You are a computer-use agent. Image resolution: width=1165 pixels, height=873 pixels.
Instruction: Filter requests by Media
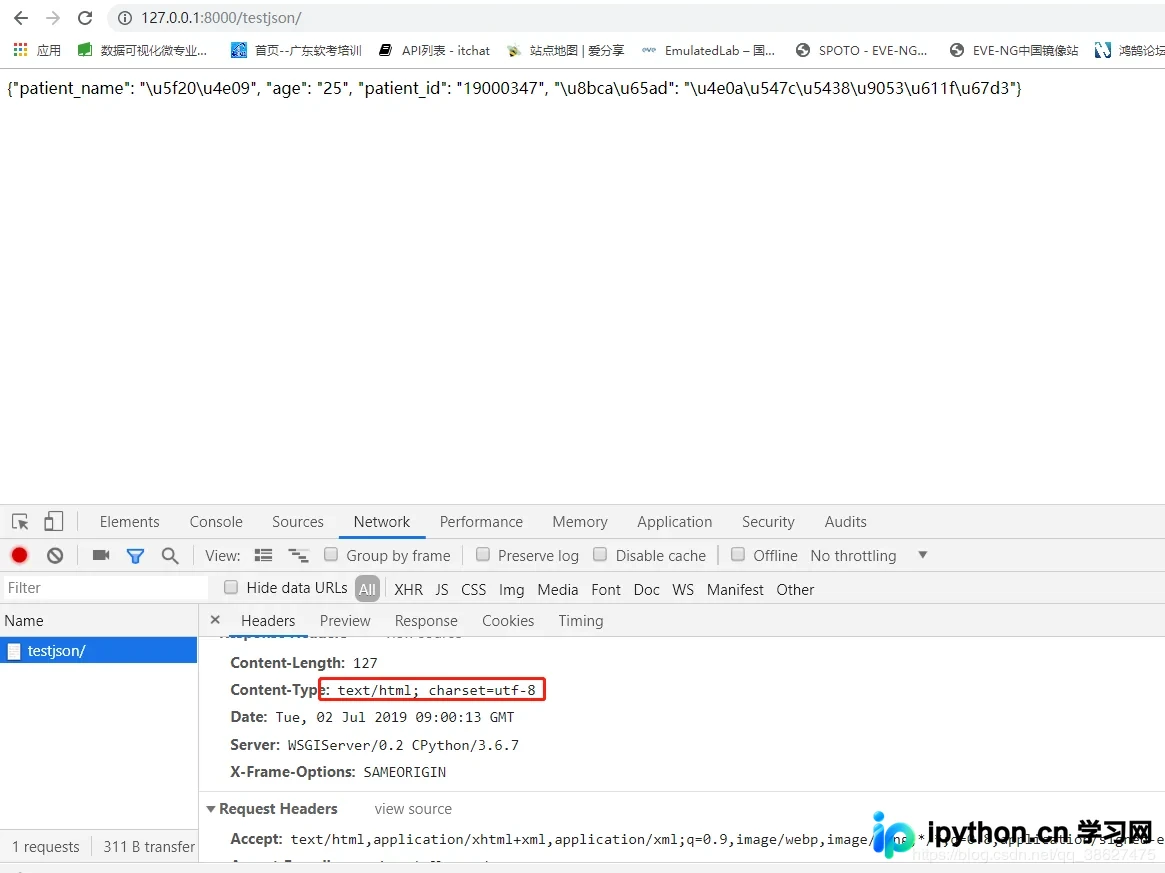pos(558,589)
